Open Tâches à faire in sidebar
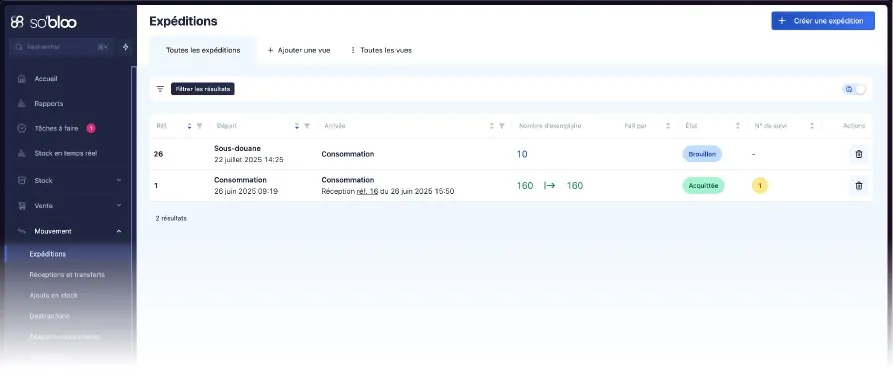This screenshot has height=387, width=893. [56, 129]
